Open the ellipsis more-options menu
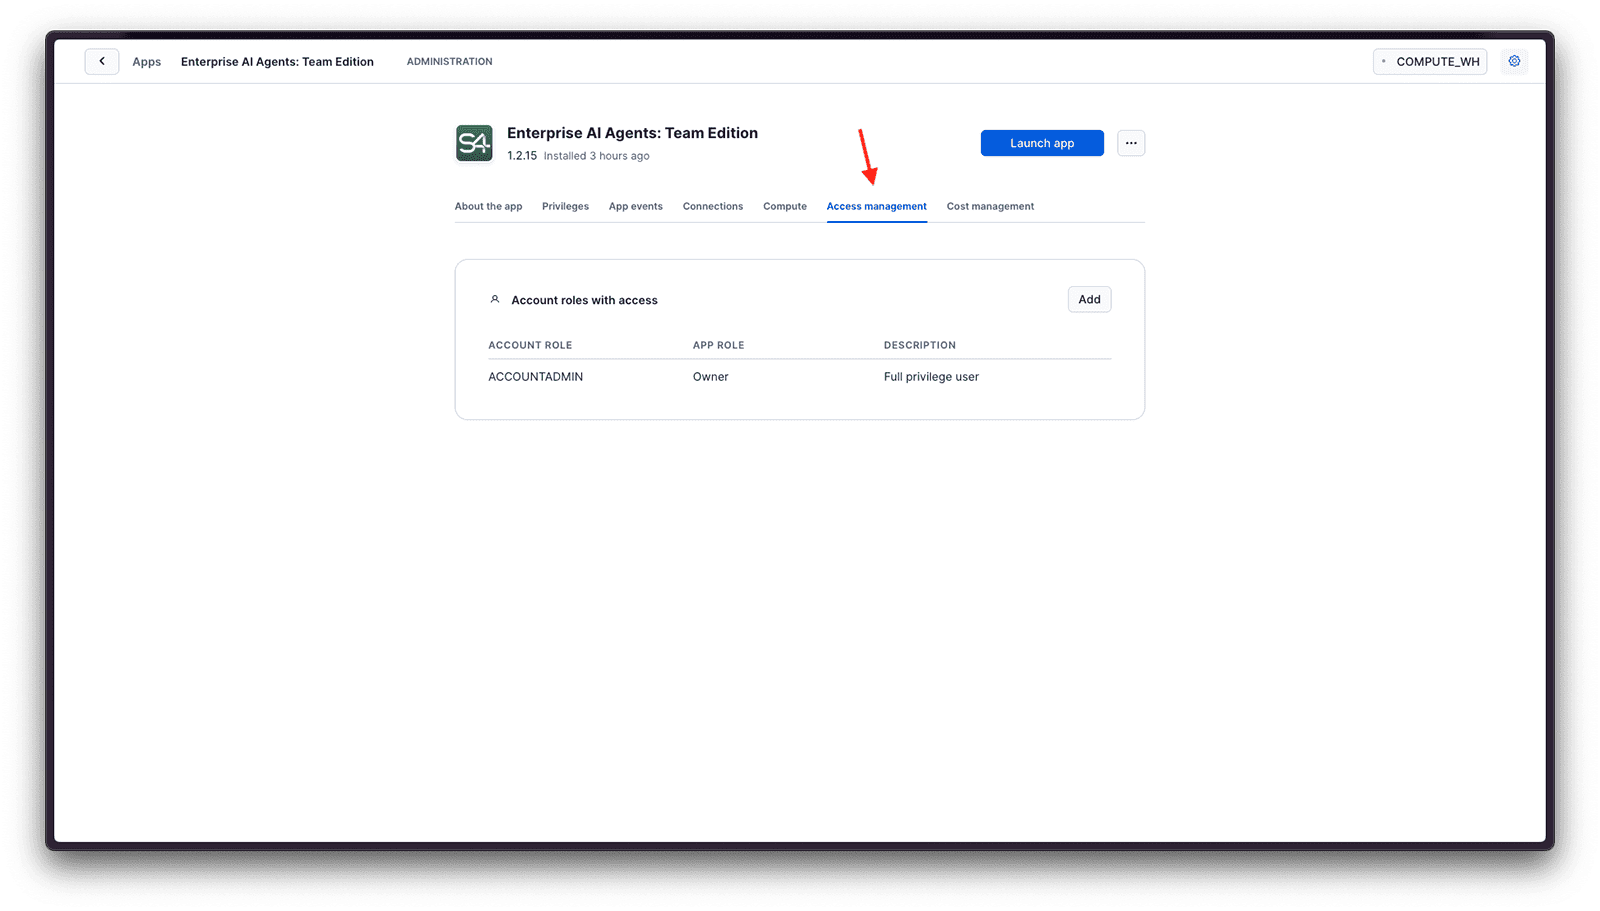This screenshot has width=1600, height=911. click(1130, 143)
